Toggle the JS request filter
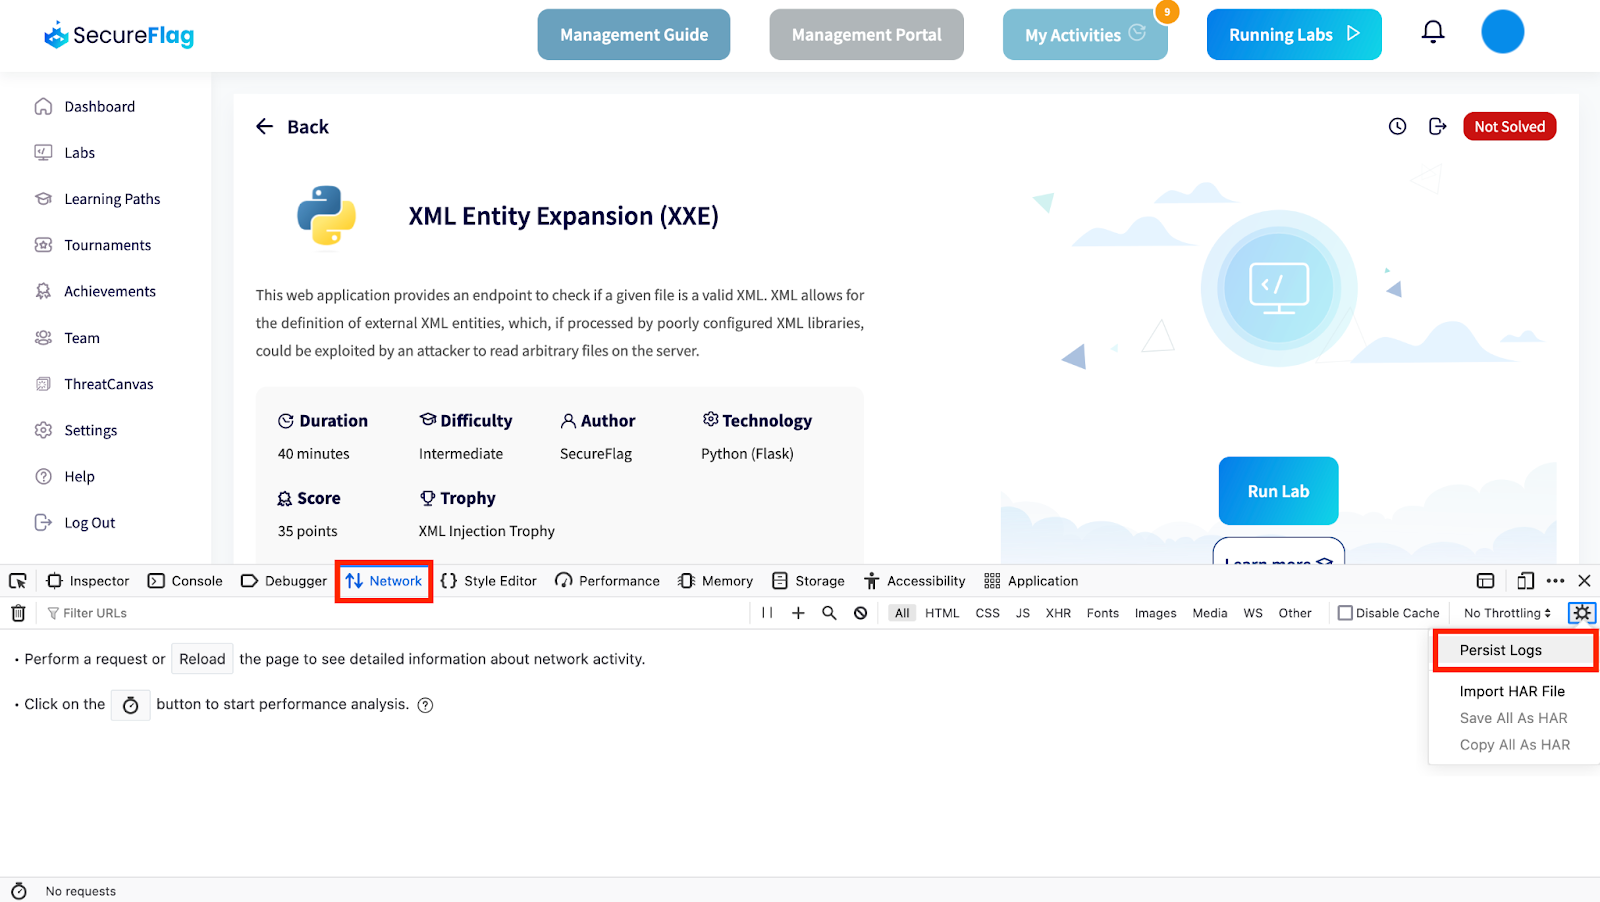 1022,613
